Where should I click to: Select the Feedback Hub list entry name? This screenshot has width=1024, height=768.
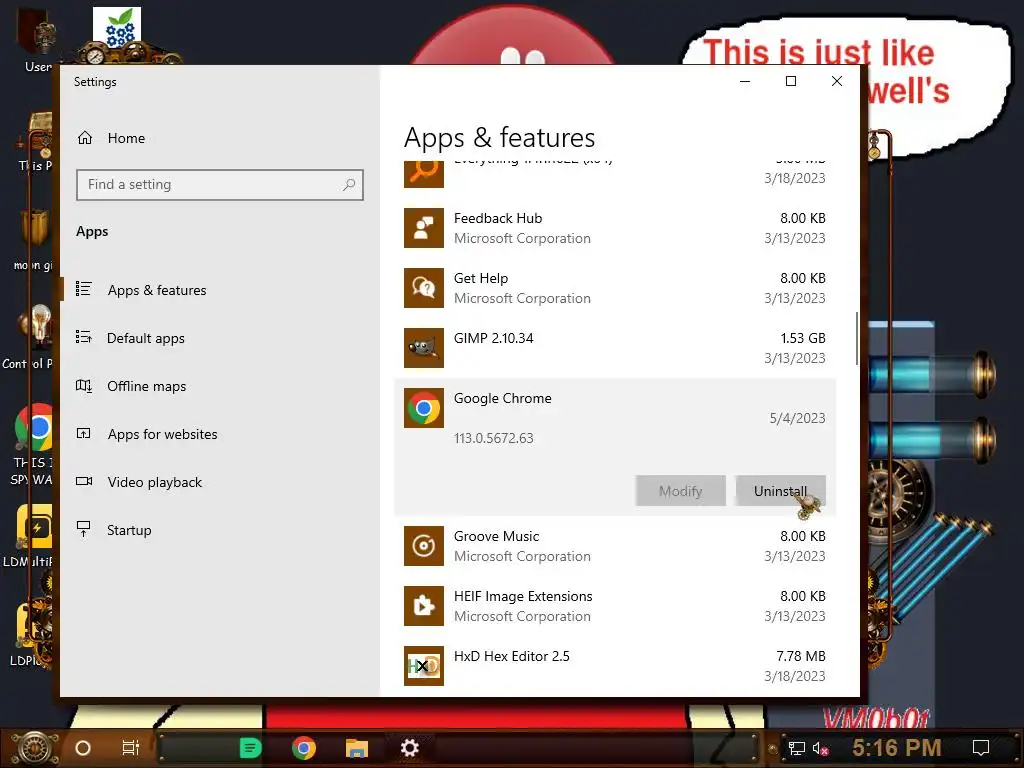click(x=498, y=218)
